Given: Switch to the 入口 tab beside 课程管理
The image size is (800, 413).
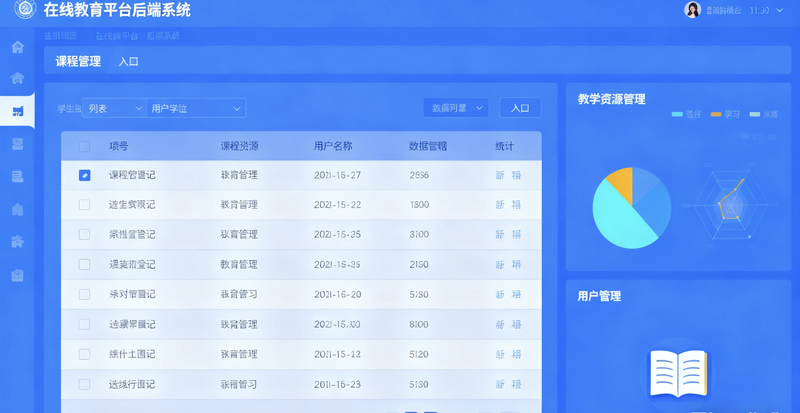Looking at the screenshot, I should coord(128,62).
